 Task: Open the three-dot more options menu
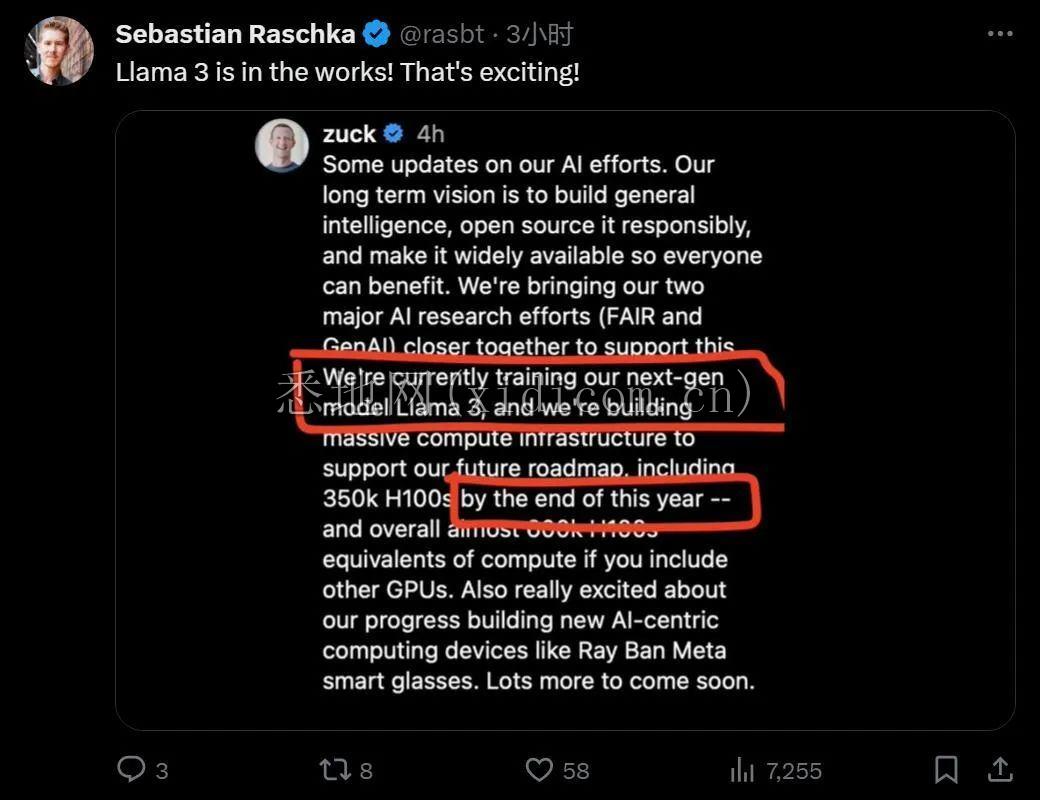pos(1000,34)
